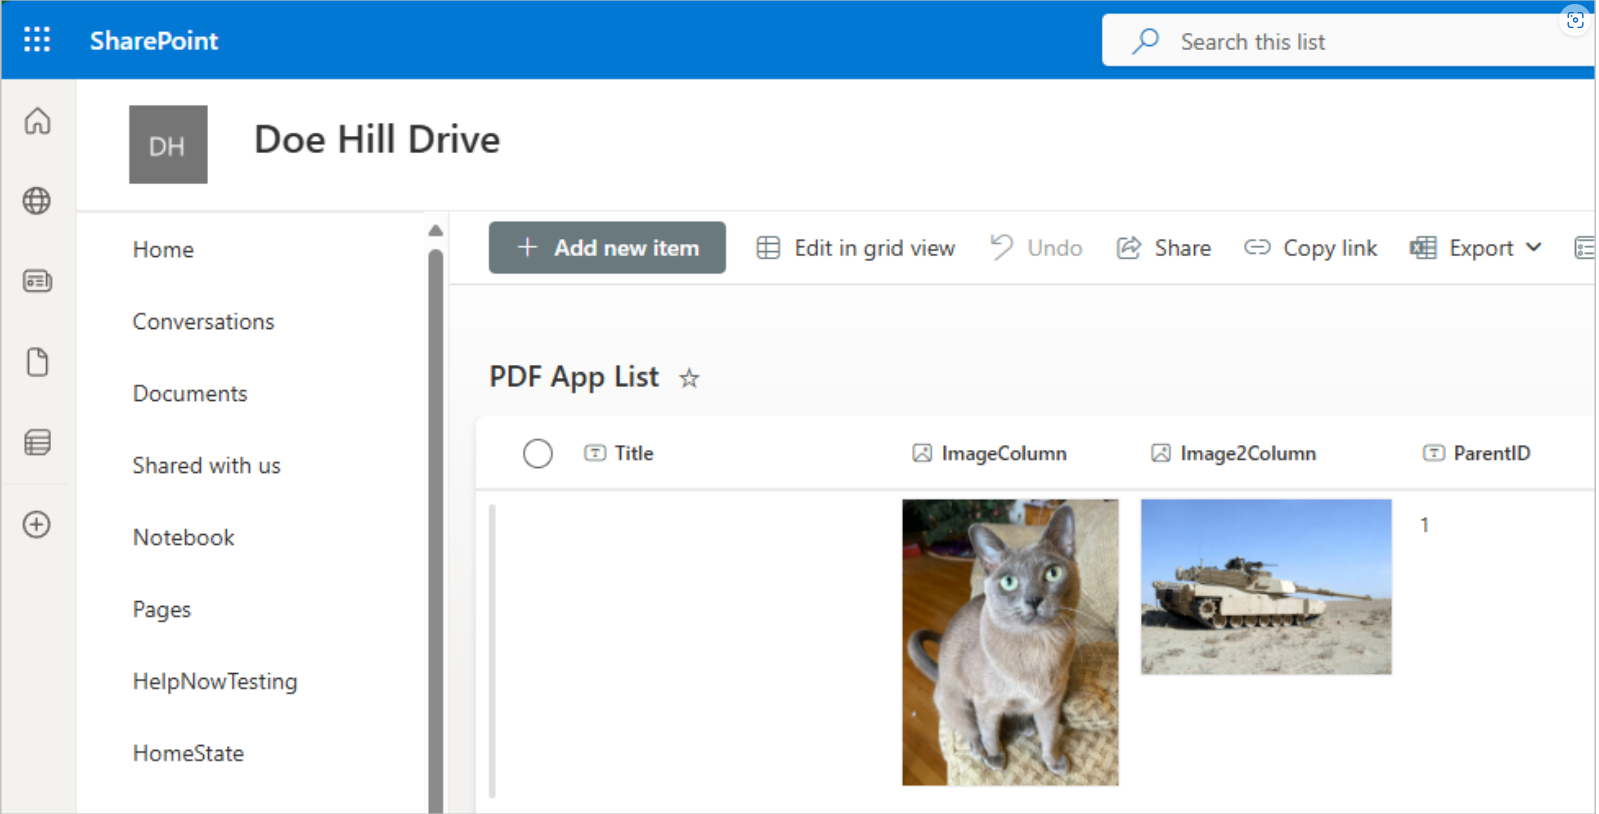Open Conversations in the site navigation
Image resolution: width=1599 pixels, height=814 pixels.
click(x=204, y=322)
